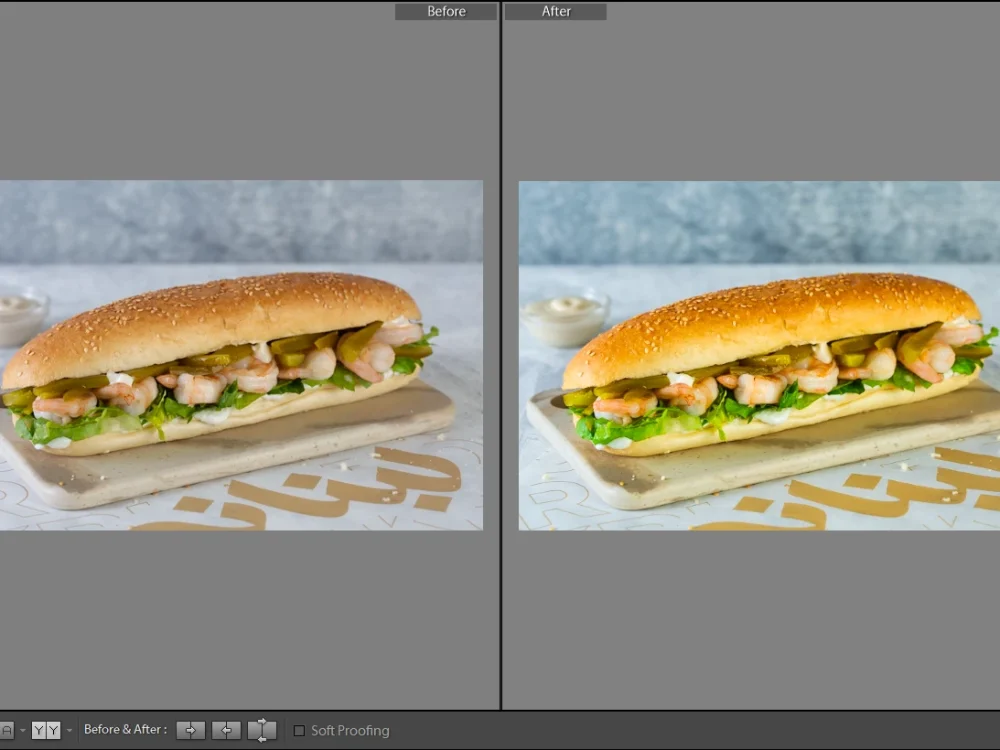Click the After sandwich photo preview
The image size is (1000, 750).
759,355
